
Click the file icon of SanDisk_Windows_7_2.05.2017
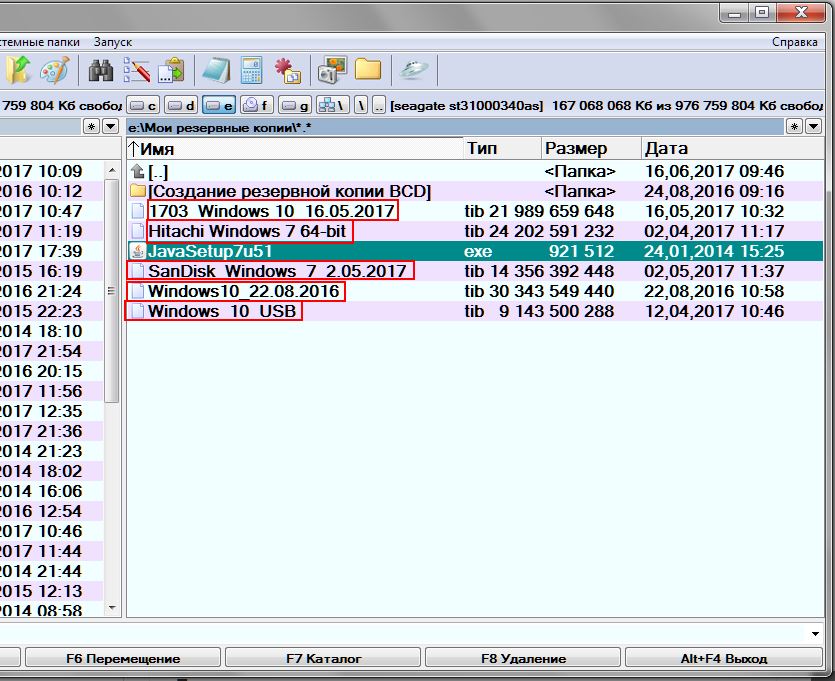click(137, 271)
